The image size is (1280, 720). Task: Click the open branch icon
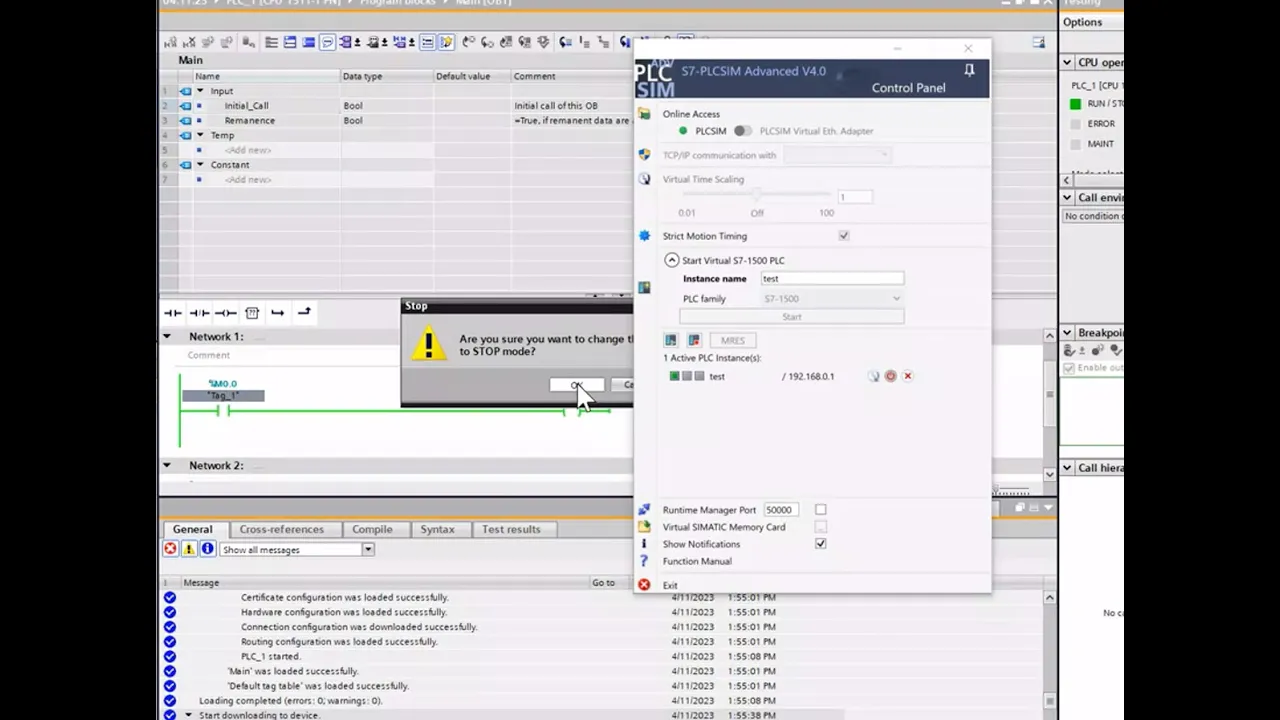[278, 313]
